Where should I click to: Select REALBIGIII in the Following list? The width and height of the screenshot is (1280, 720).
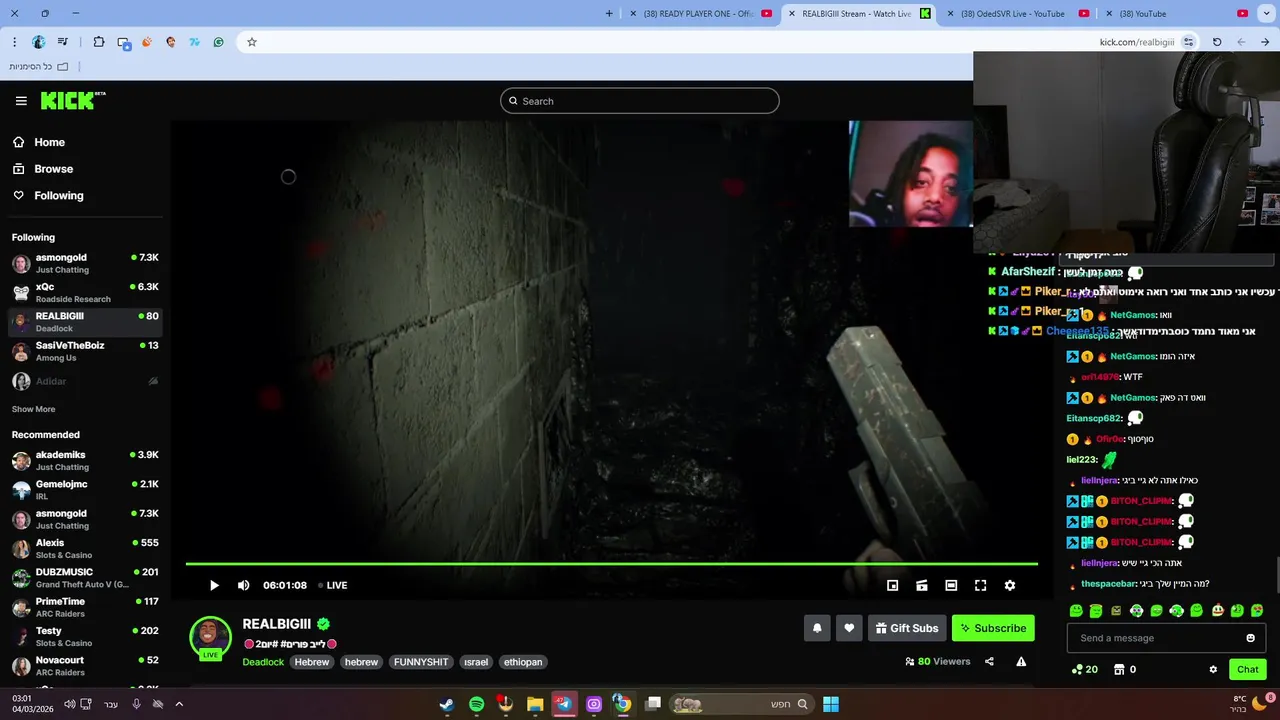click(85, 322)
